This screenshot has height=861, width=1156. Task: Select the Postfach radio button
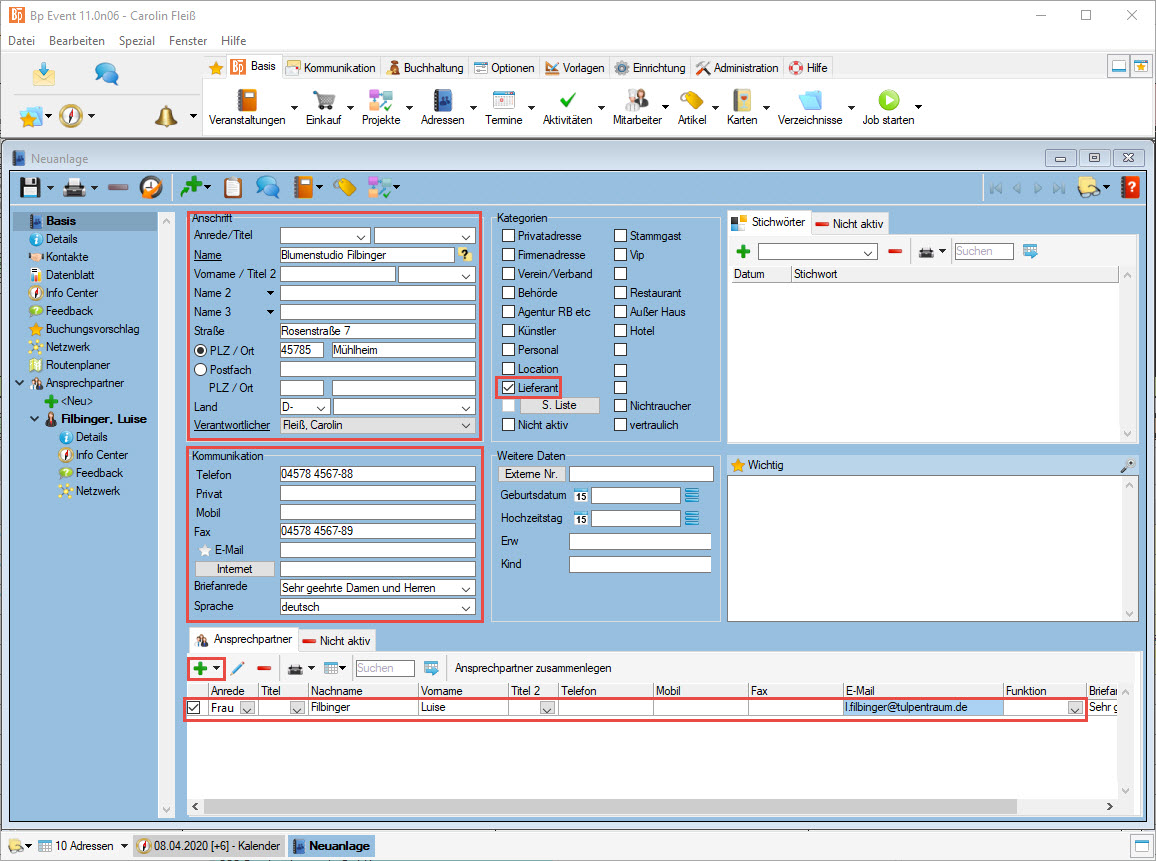tap(200, 369)
